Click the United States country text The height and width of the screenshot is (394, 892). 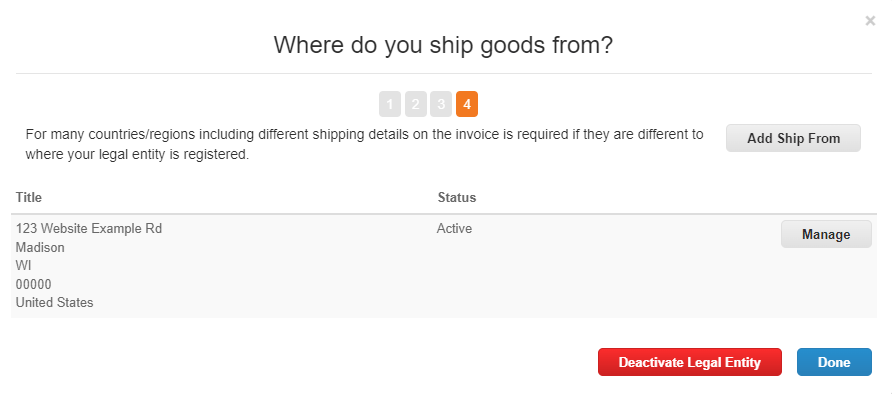pyautogui.click(x=55, y=302)
